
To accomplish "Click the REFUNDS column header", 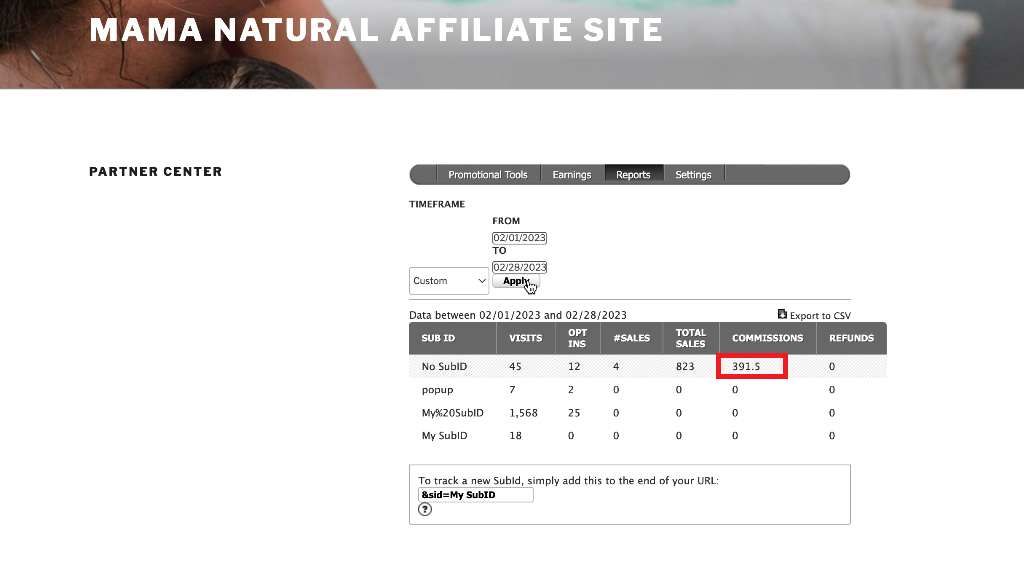I will coord(852,338).
